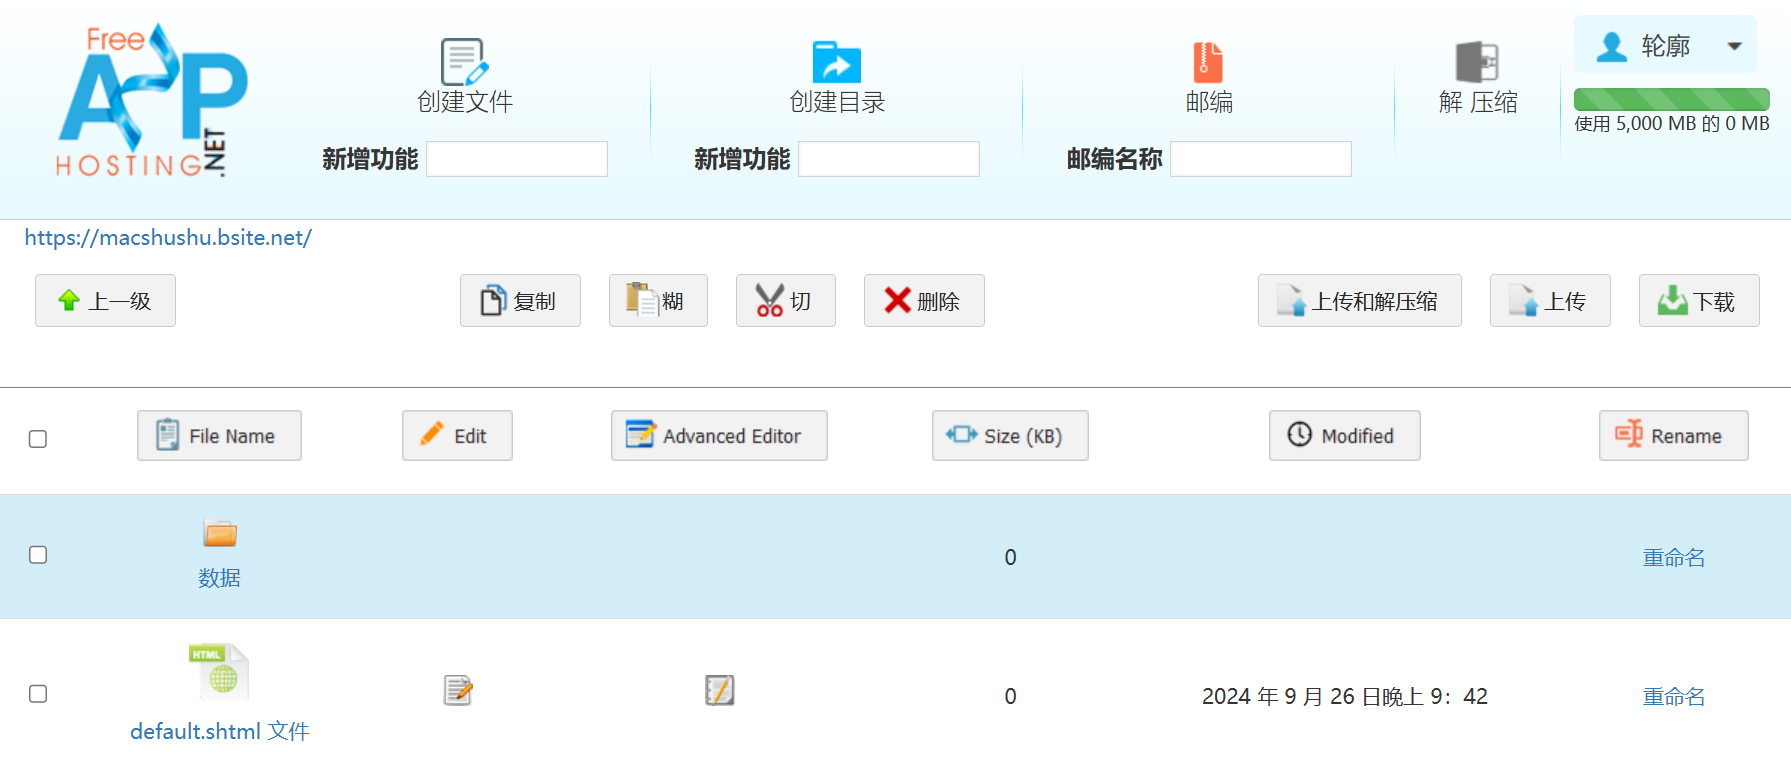Click the size value 0 in the 数据 row
The image size is (1791, 759).
click(1011, 558)
